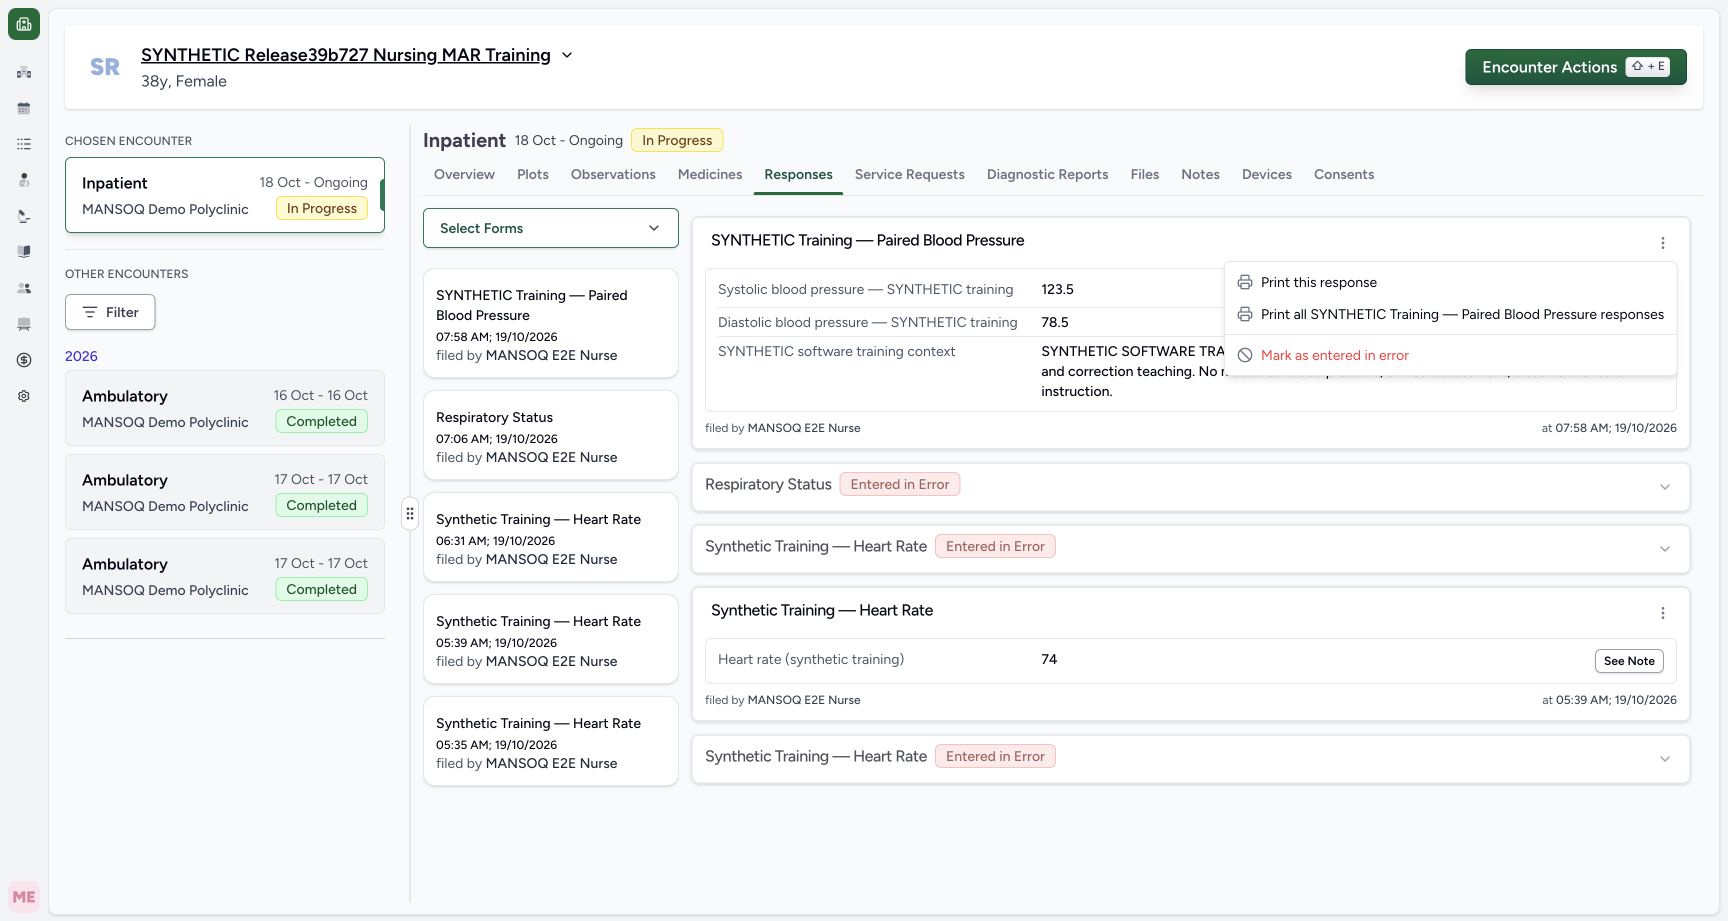The width and height of the screenshot is (1728, 921).
Task: Open the facility building icon in sidebar
Action: coord(24,72)
